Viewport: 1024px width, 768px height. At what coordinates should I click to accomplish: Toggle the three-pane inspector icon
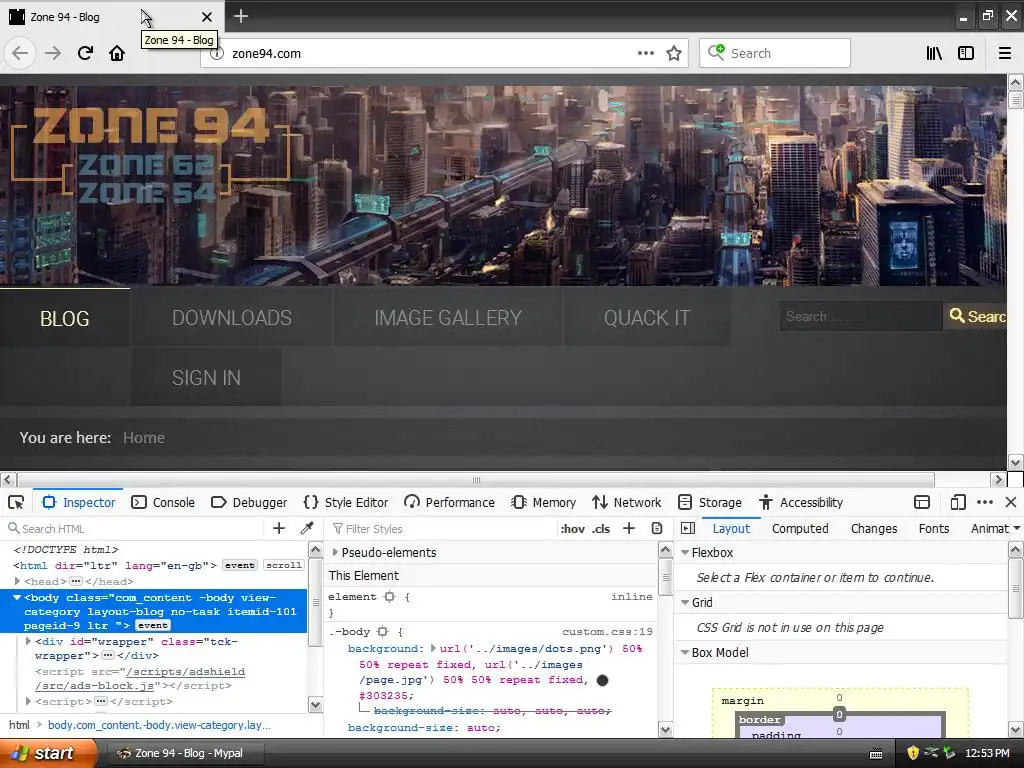pos(688,528)
